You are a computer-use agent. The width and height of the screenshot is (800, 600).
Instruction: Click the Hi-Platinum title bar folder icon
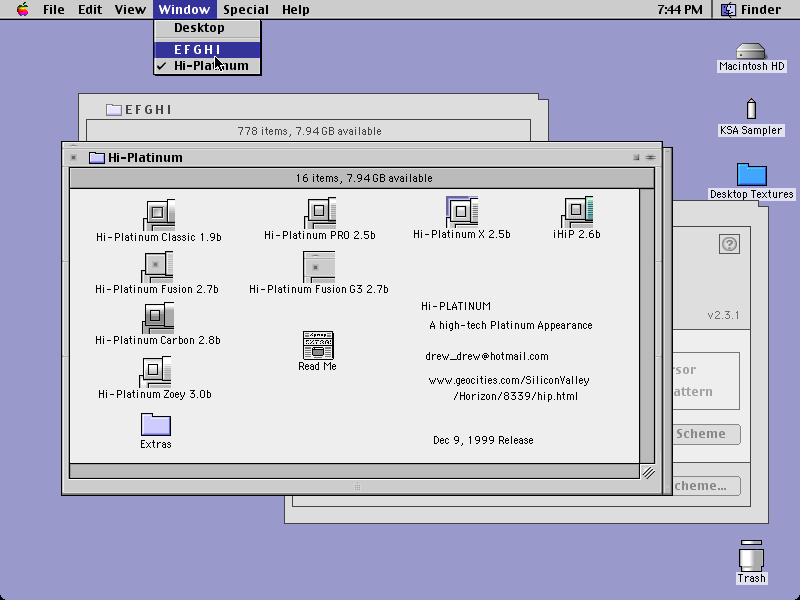[96, 158]
